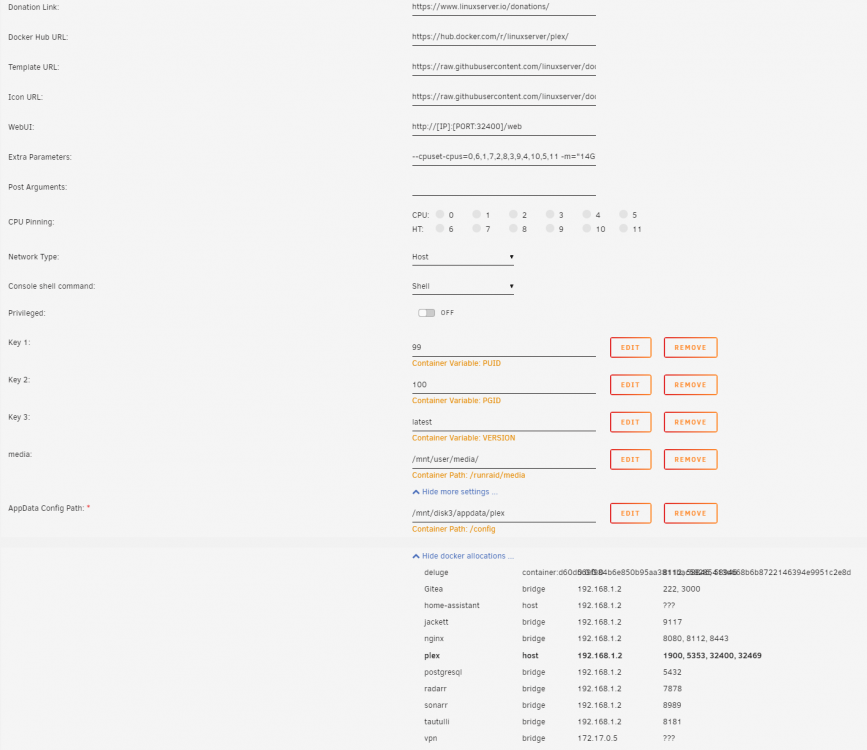
Task: Toggle HT 11 pinning checkbox
Action: [623, 228]
